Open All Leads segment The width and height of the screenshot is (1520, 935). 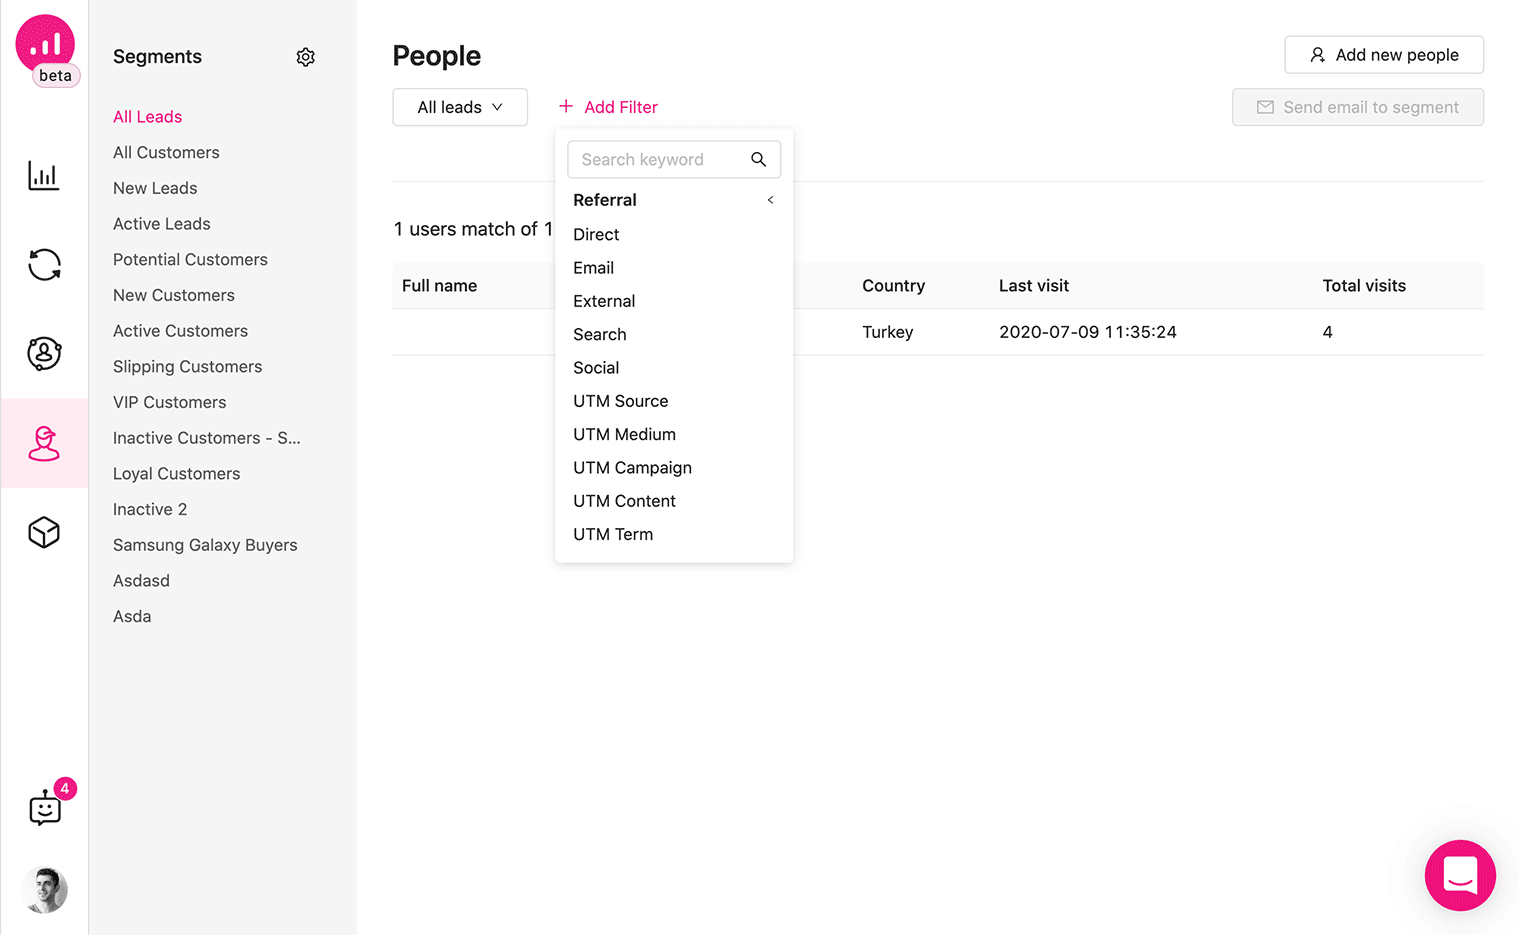tap(147, 117)
